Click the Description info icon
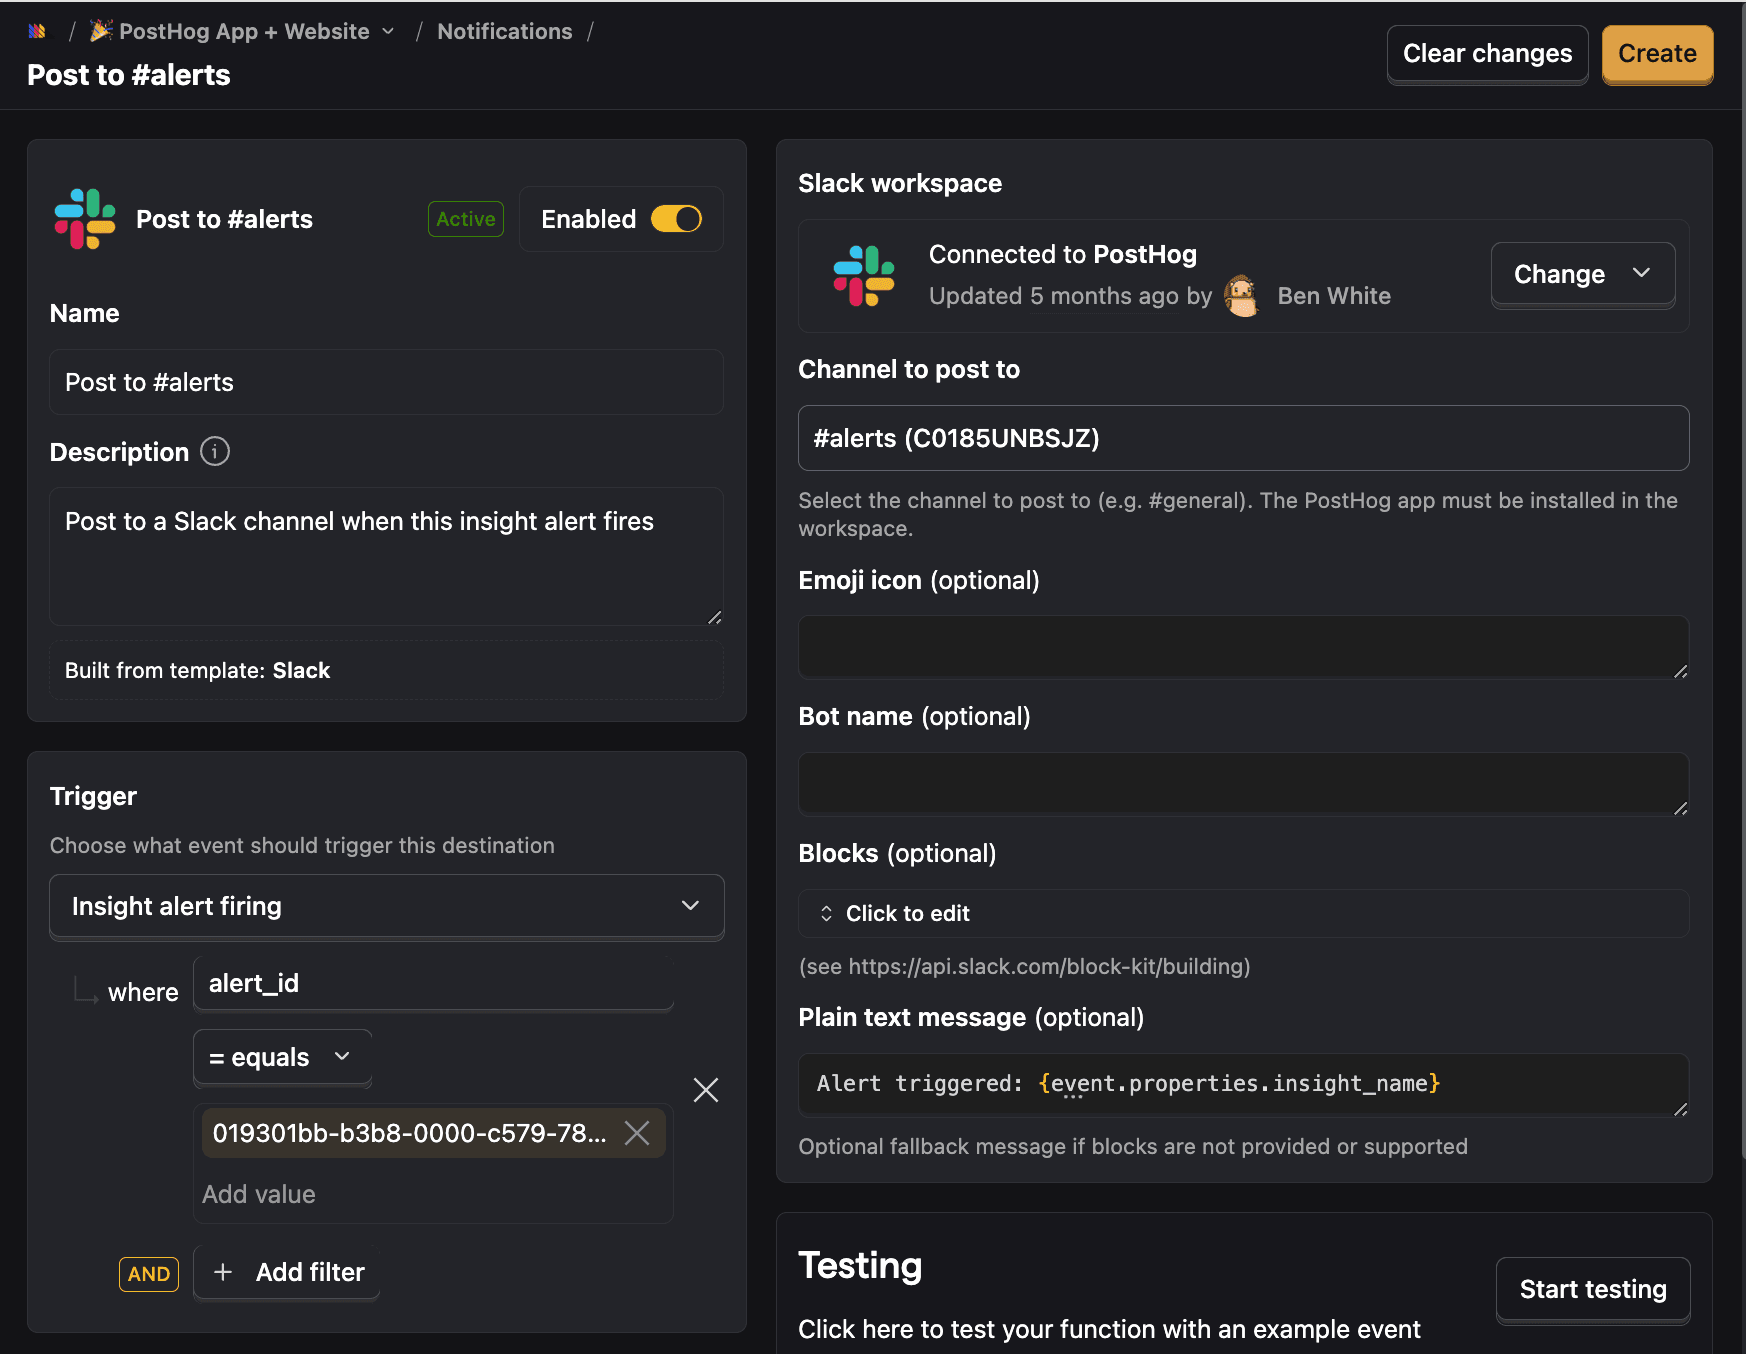Viewport: 1746px width, 1354px height. tap(215, 451)
